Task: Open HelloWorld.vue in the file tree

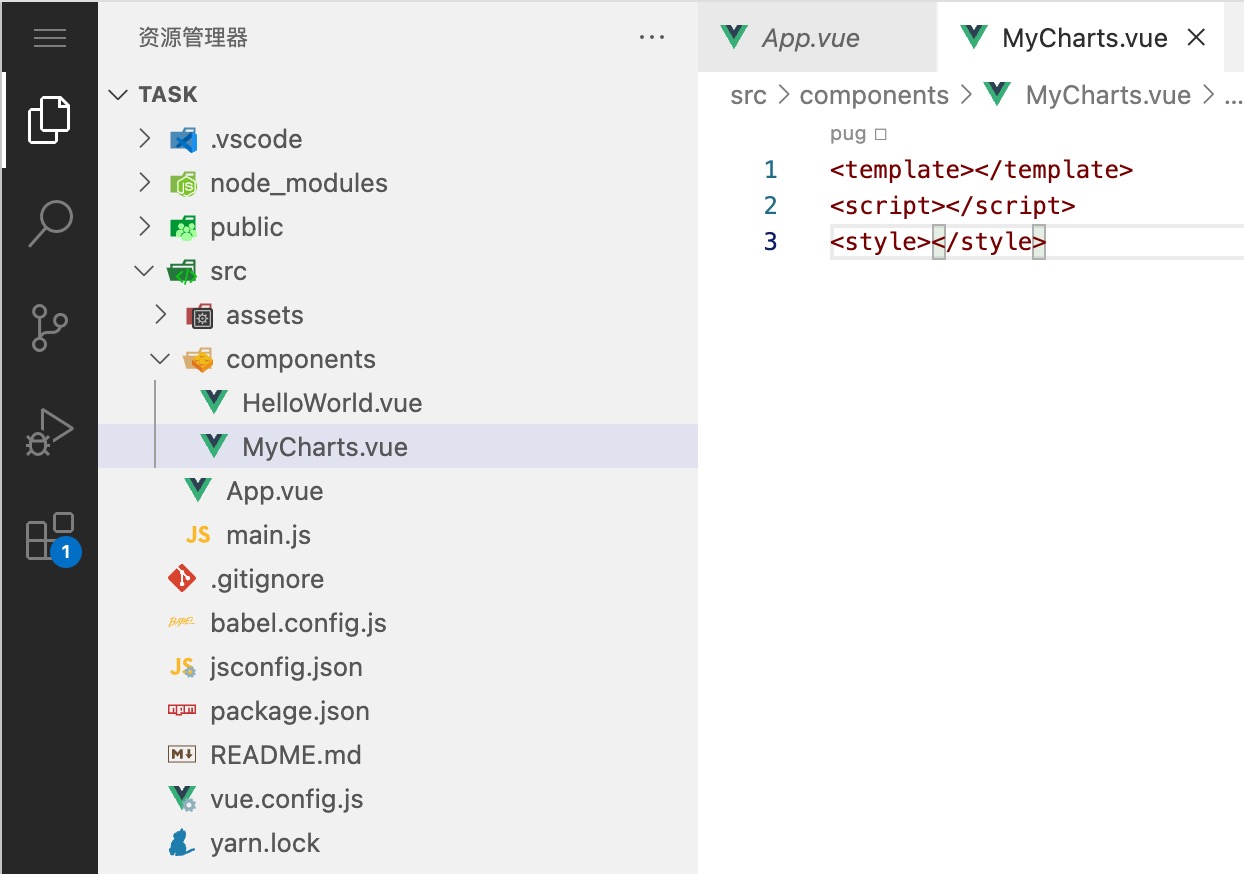Action: [332, 403]
